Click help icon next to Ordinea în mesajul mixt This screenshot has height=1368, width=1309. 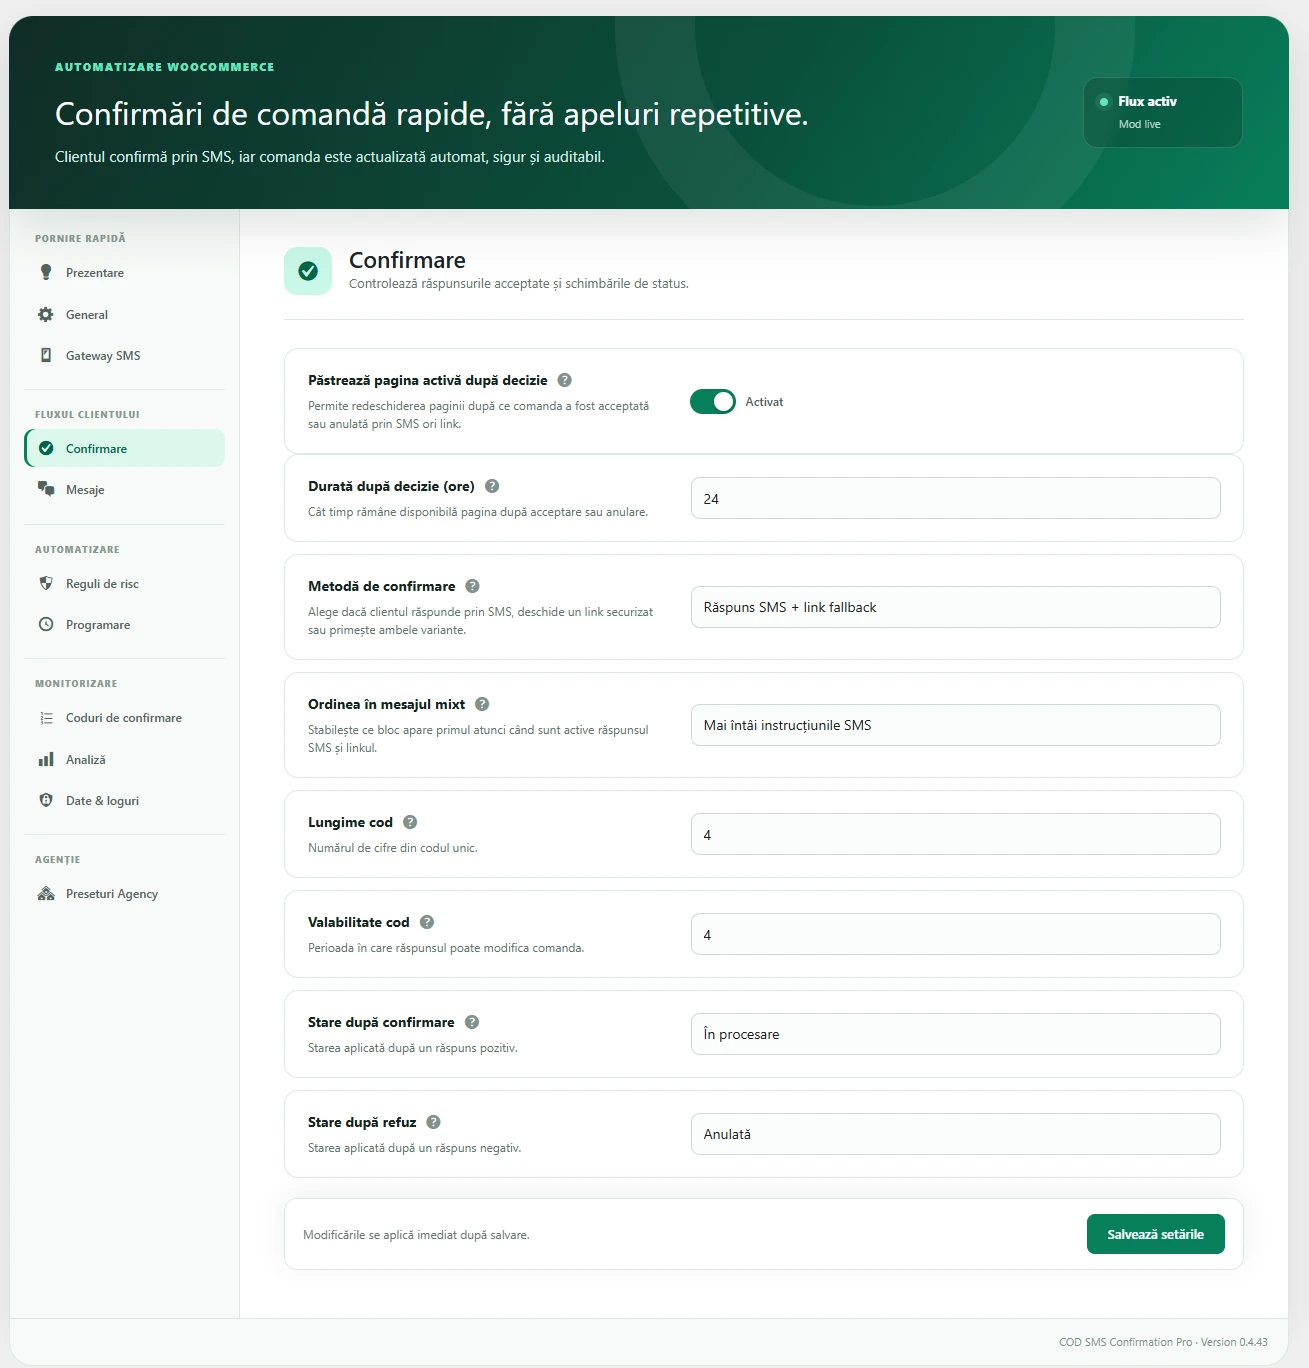[482, 704]
